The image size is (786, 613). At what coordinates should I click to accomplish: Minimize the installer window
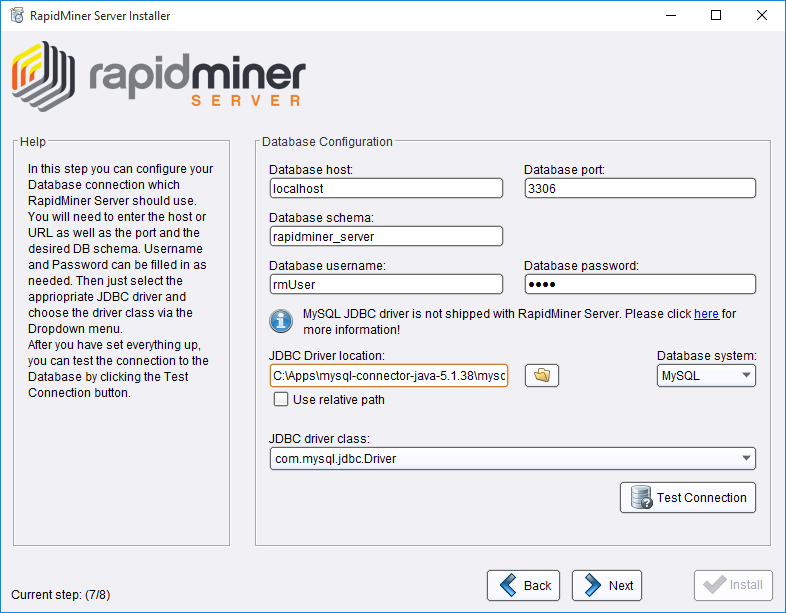click(670, 16)
